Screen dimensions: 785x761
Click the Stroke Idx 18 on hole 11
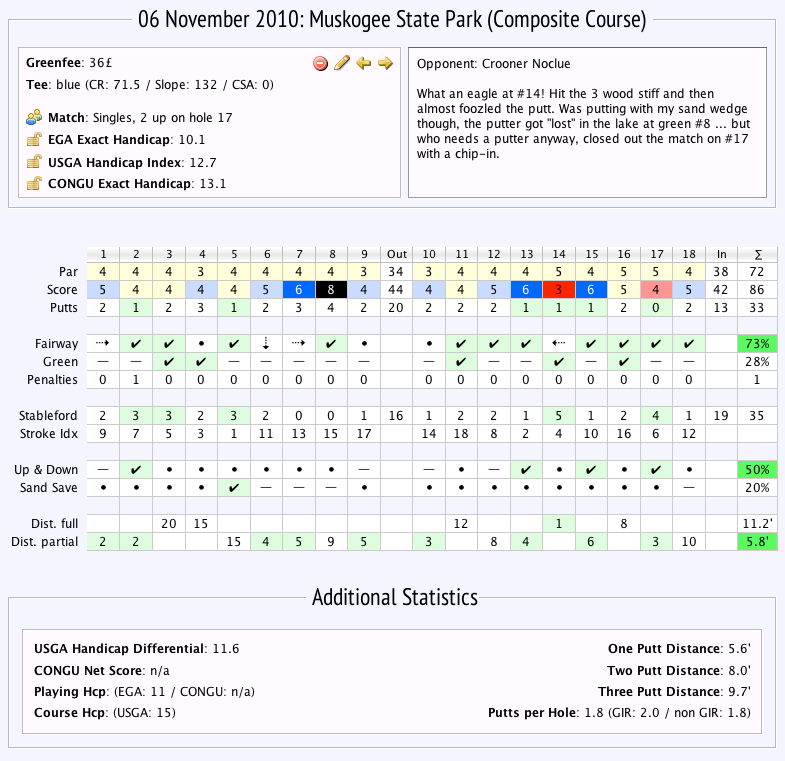pos(461,434)
